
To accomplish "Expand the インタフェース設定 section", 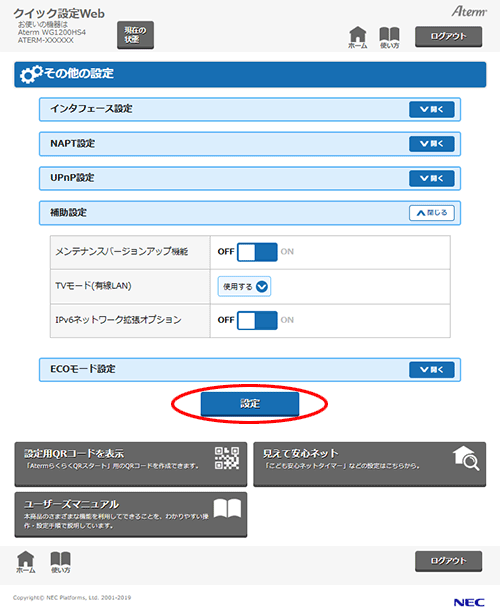I will pyautogui.click(x=432, y=109).
